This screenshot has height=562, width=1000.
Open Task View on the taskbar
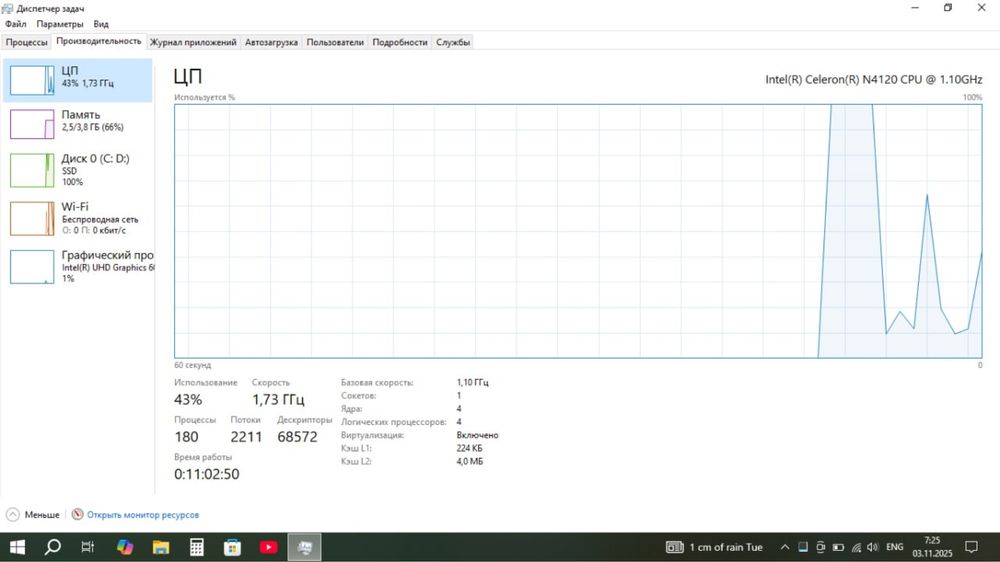(88, 547)
